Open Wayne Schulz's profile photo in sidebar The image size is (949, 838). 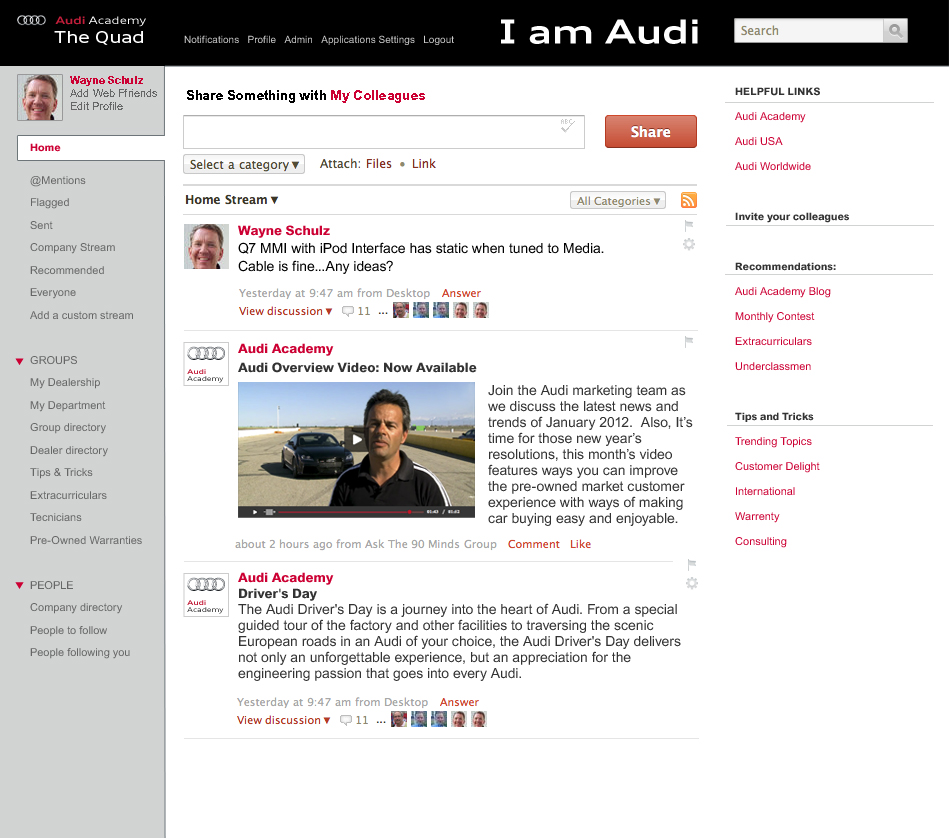(x=40, y=97)
